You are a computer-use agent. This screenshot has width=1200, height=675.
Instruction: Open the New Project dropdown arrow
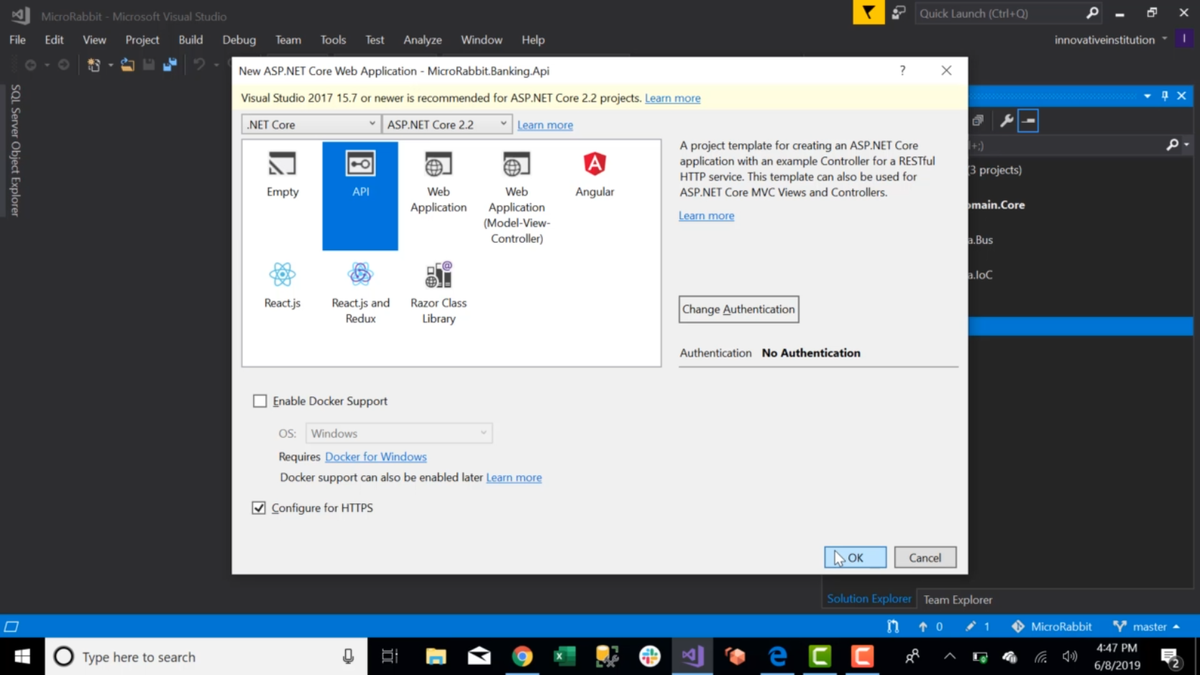point(110,65)
